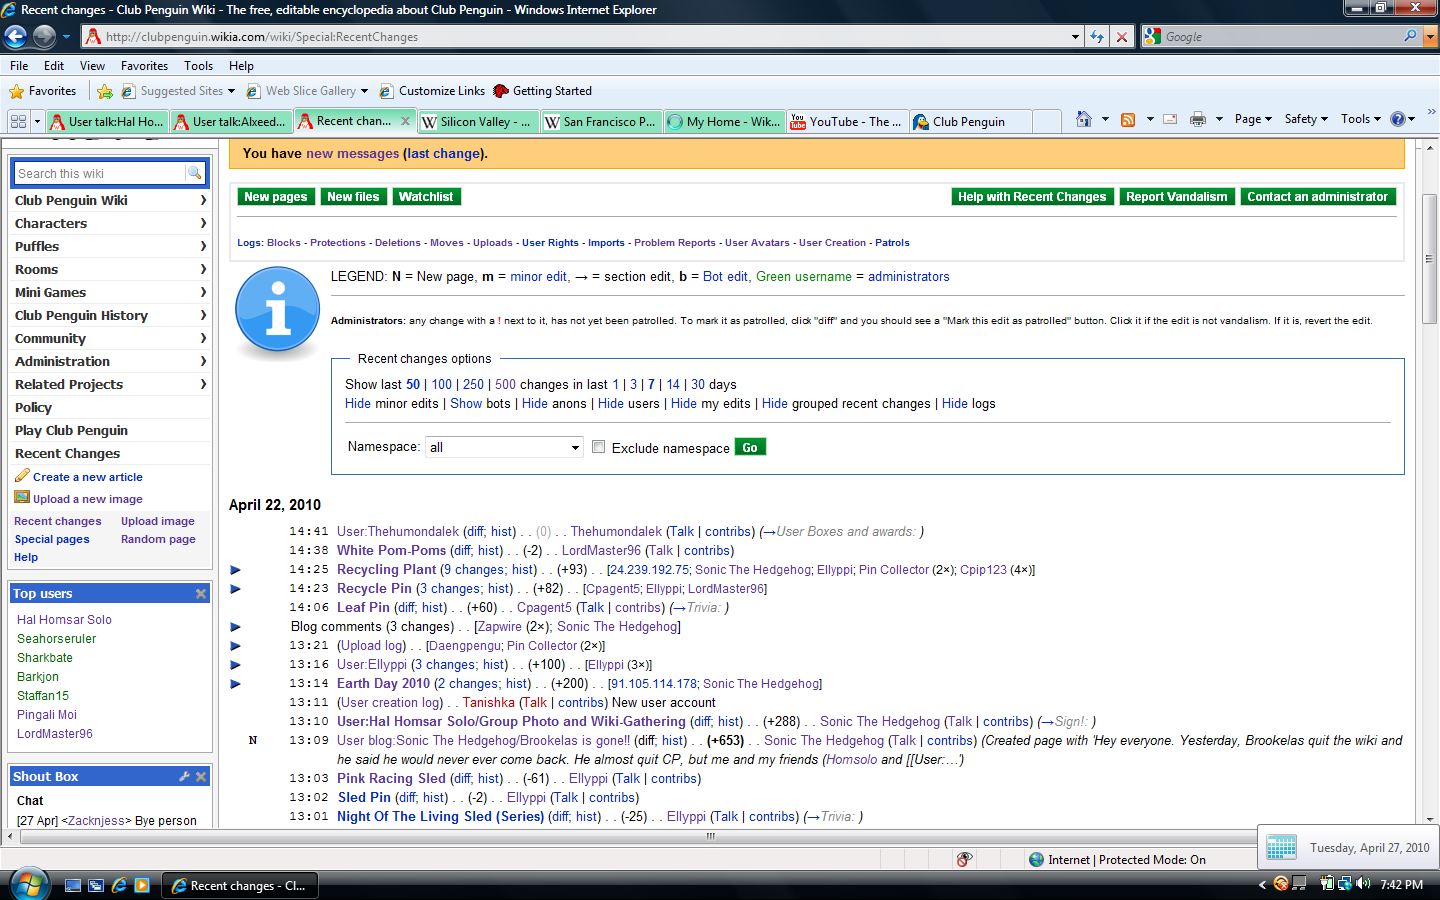Click the Favorites star button

tap(43, 91)
